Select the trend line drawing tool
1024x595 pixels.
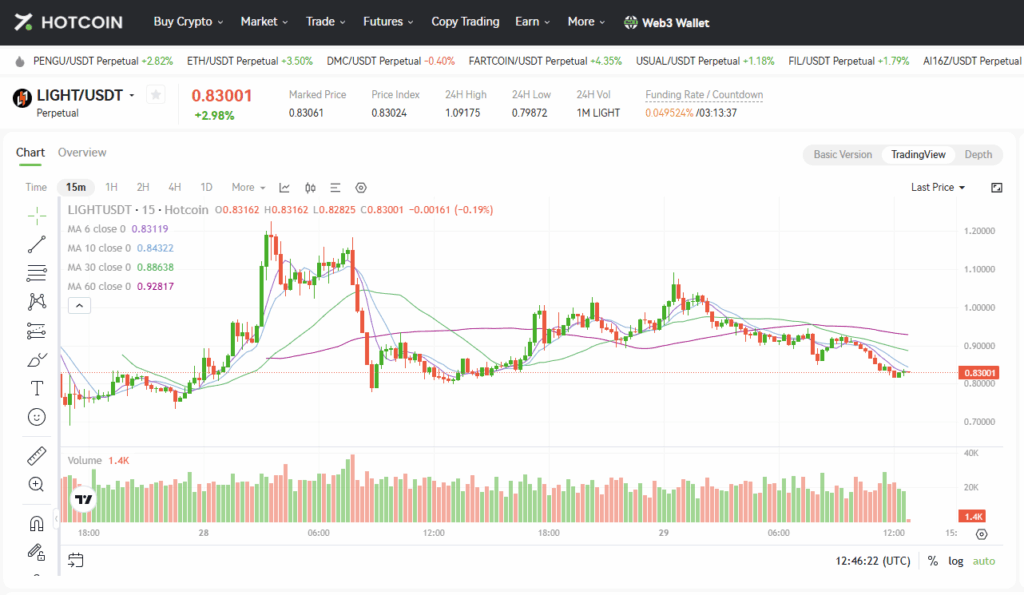pyautogui.click(x=37, y=243)
